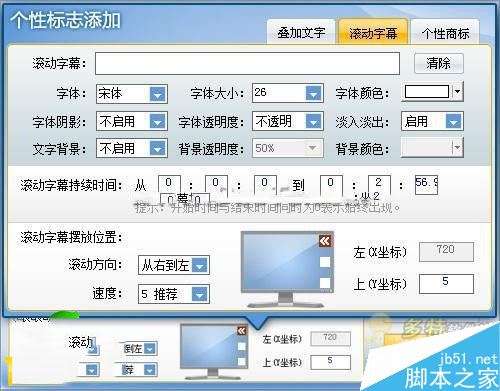Click the 上(Y坐标) field showing 5
Viewport: 500px width, 391px height.
click(446, 284)
